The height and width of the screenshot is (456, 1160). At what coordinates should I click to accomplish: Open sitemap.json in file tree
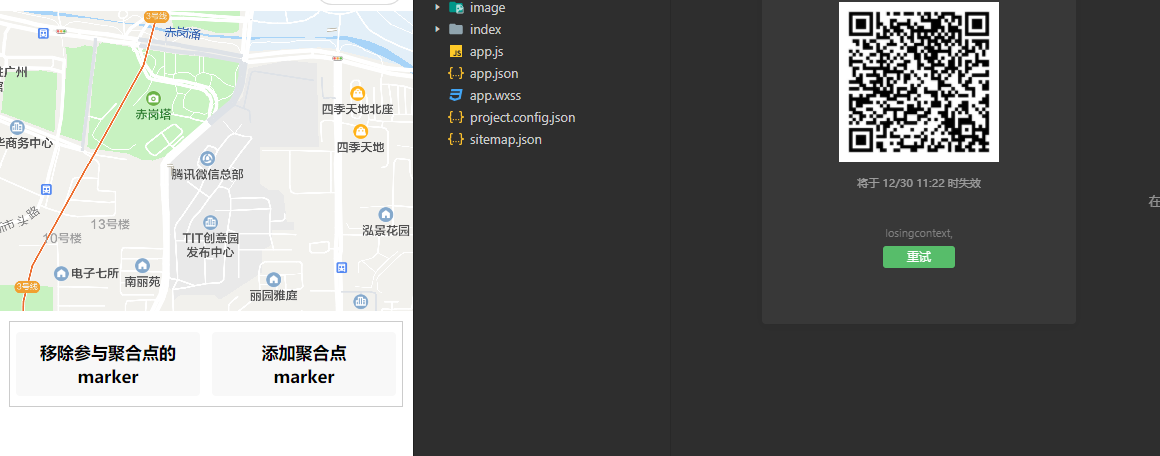(x=505, y=139)
